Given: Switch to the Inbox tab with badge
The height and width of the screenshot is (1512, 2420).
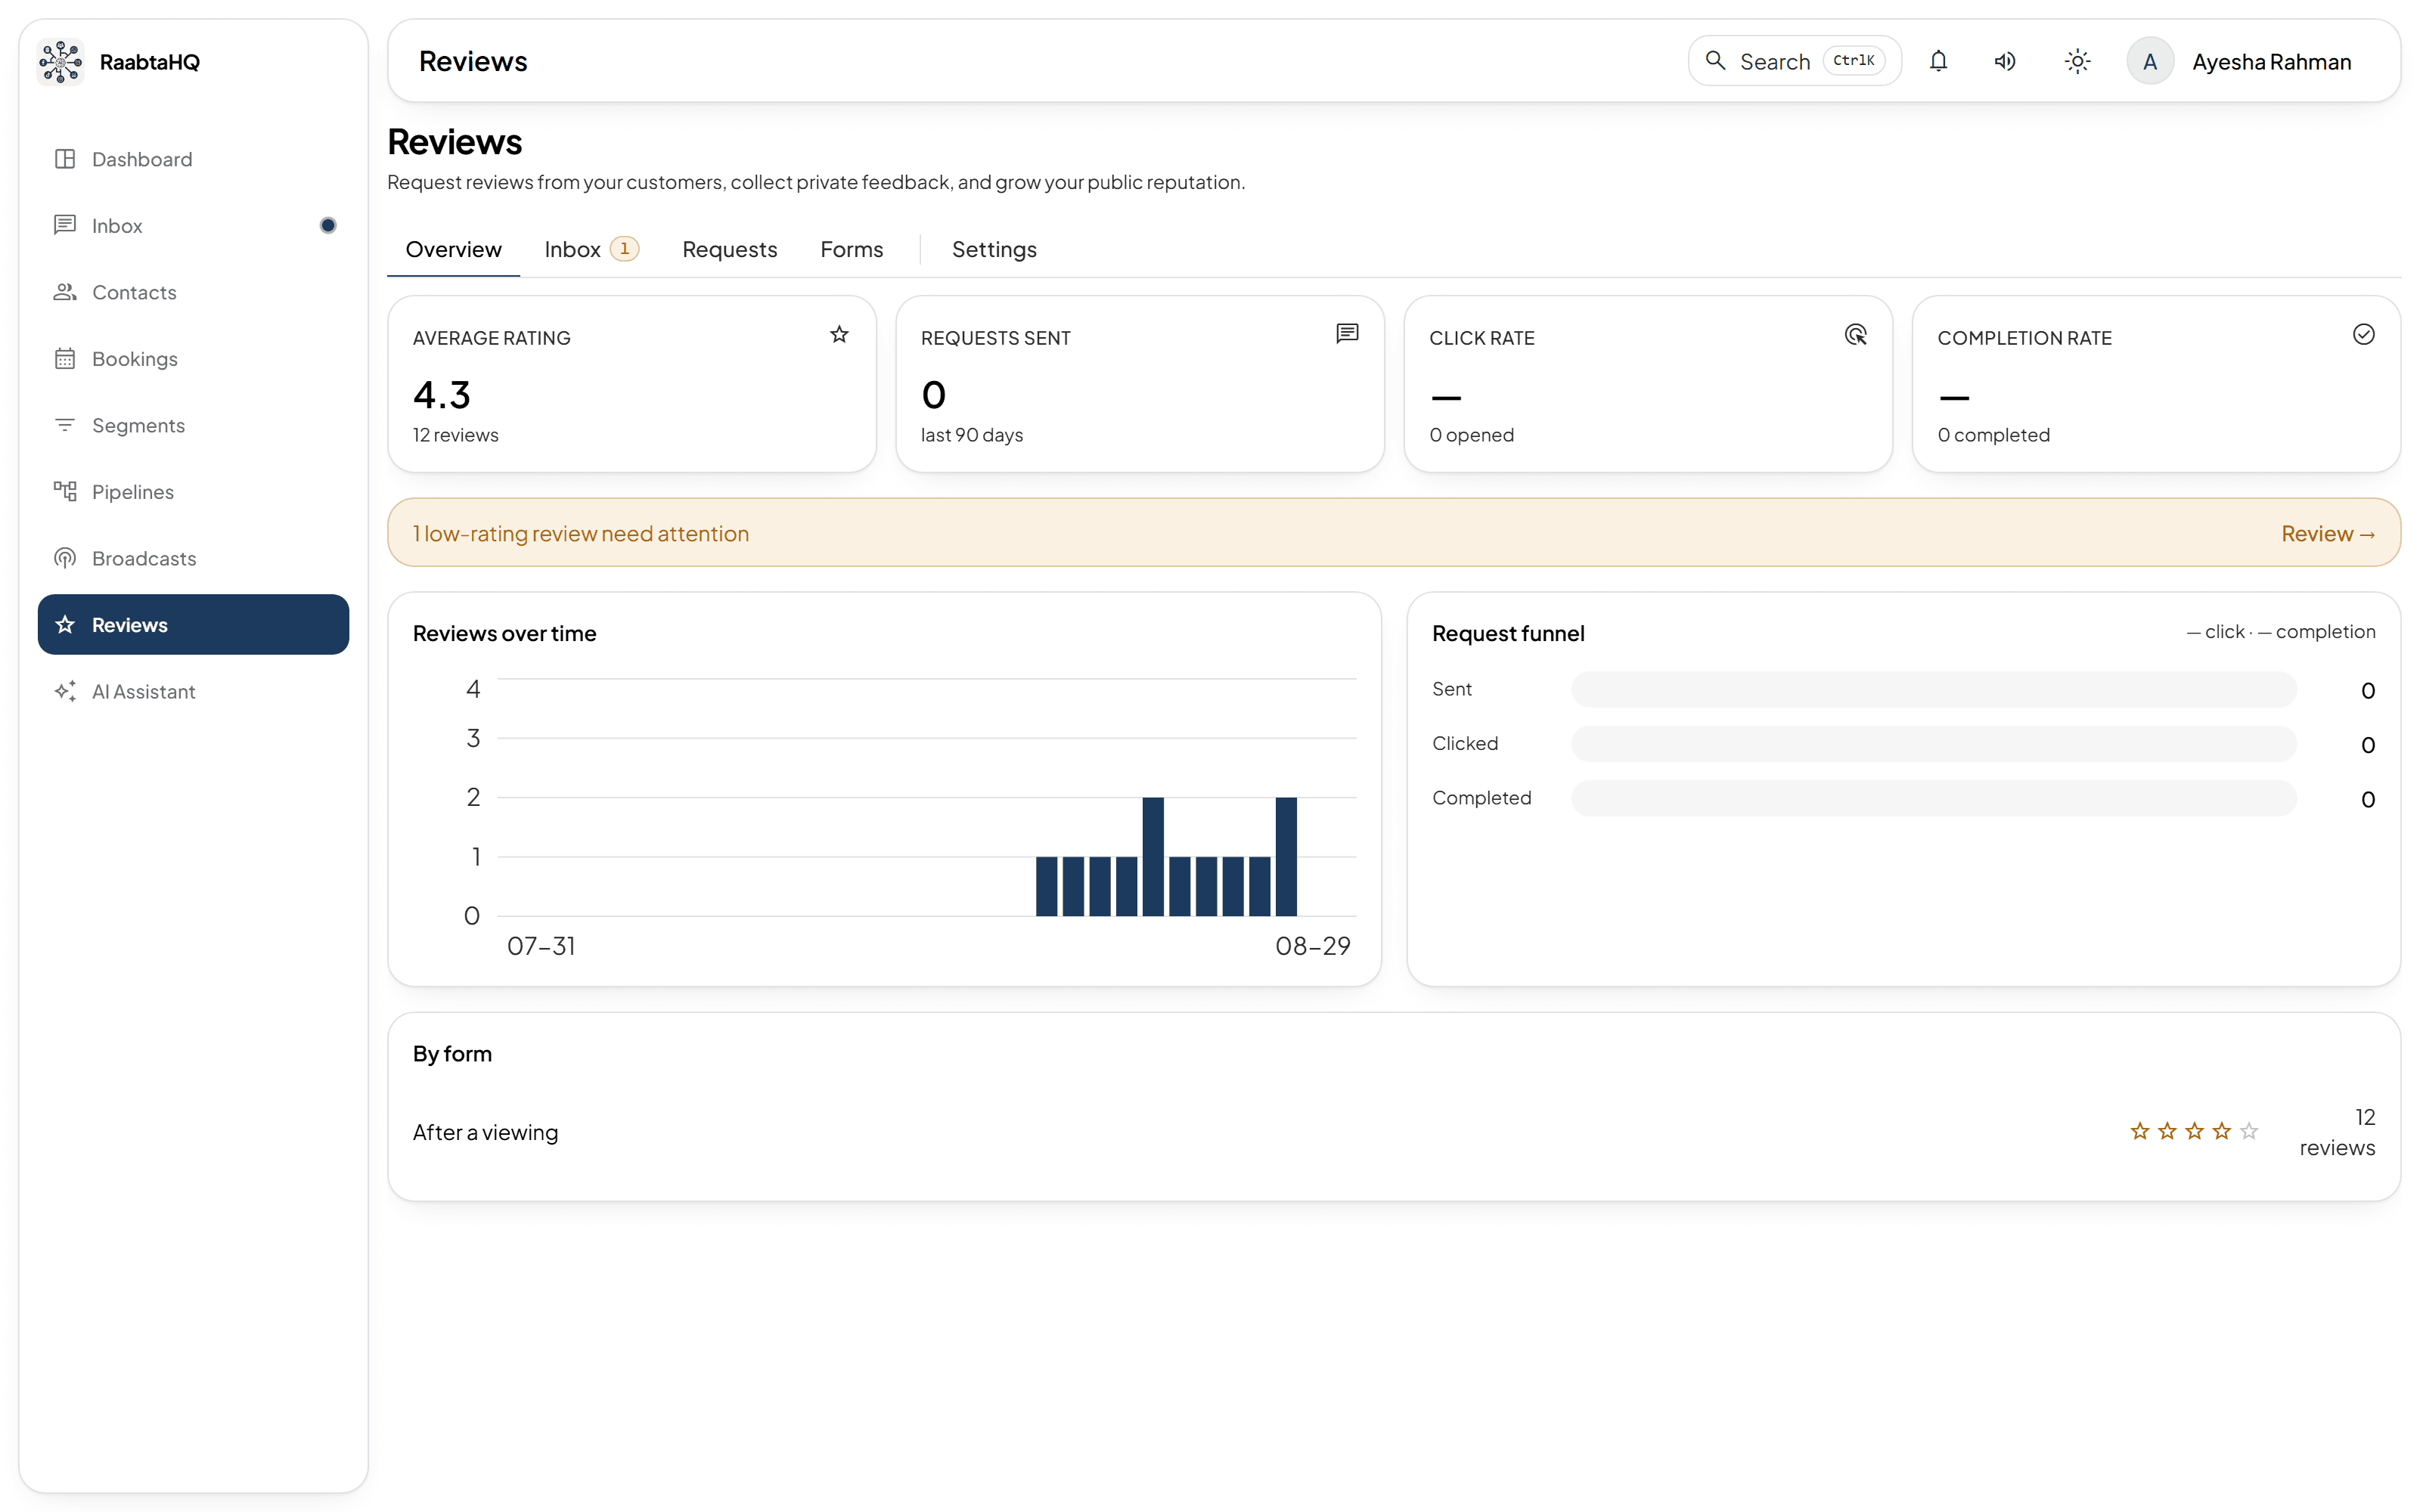Looking at the screenshot, I should point(591,249).
